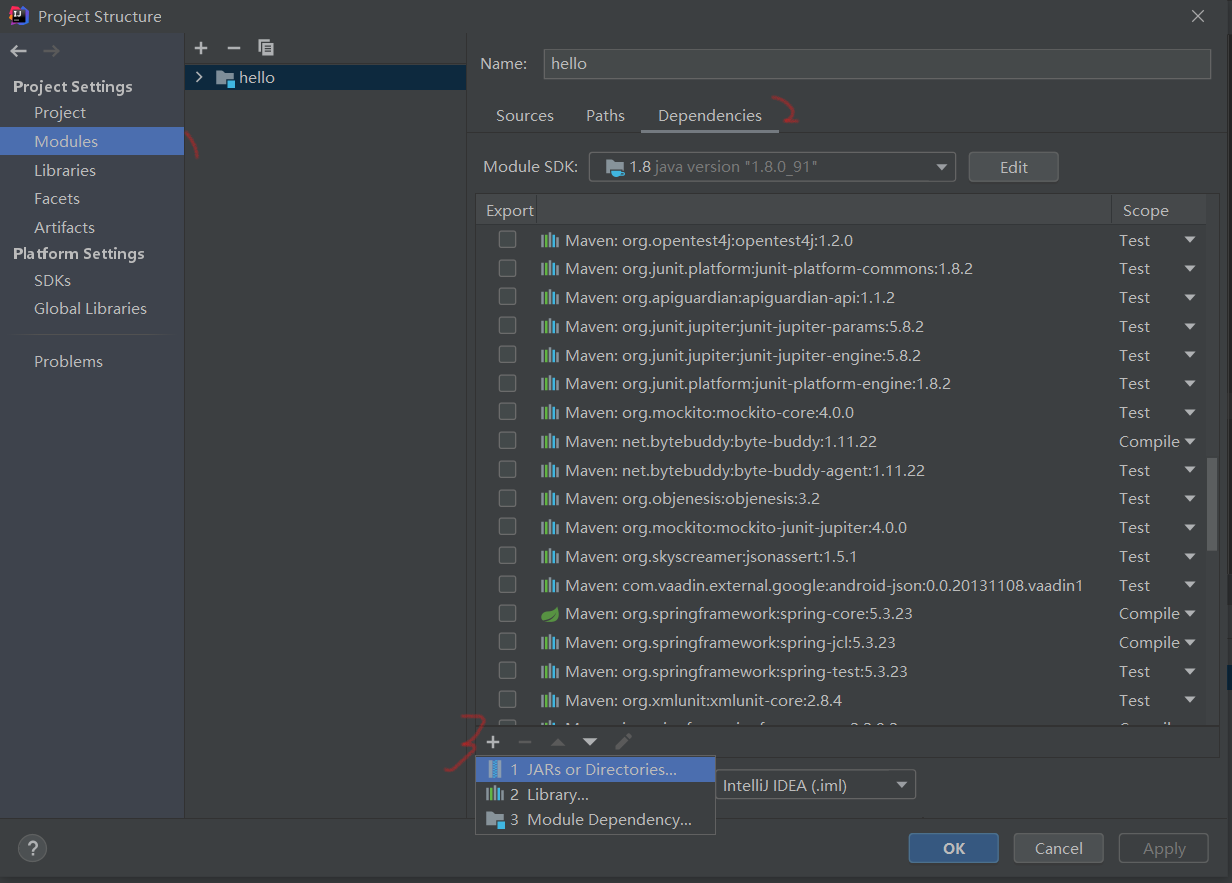The image size is (1232, 883).
Task: Choose Module Dependency... from popup menu
Action: coord(595,820)
